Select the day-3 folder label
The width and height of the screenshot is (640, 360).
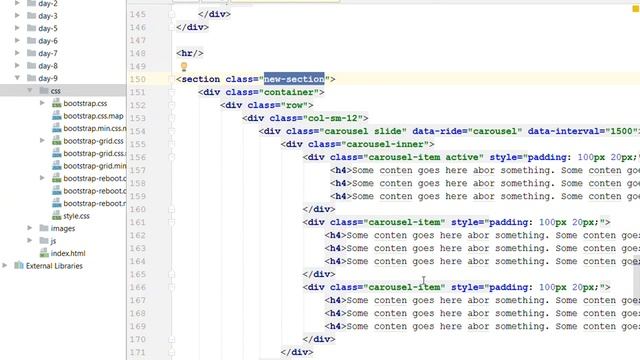coord(48,16)
